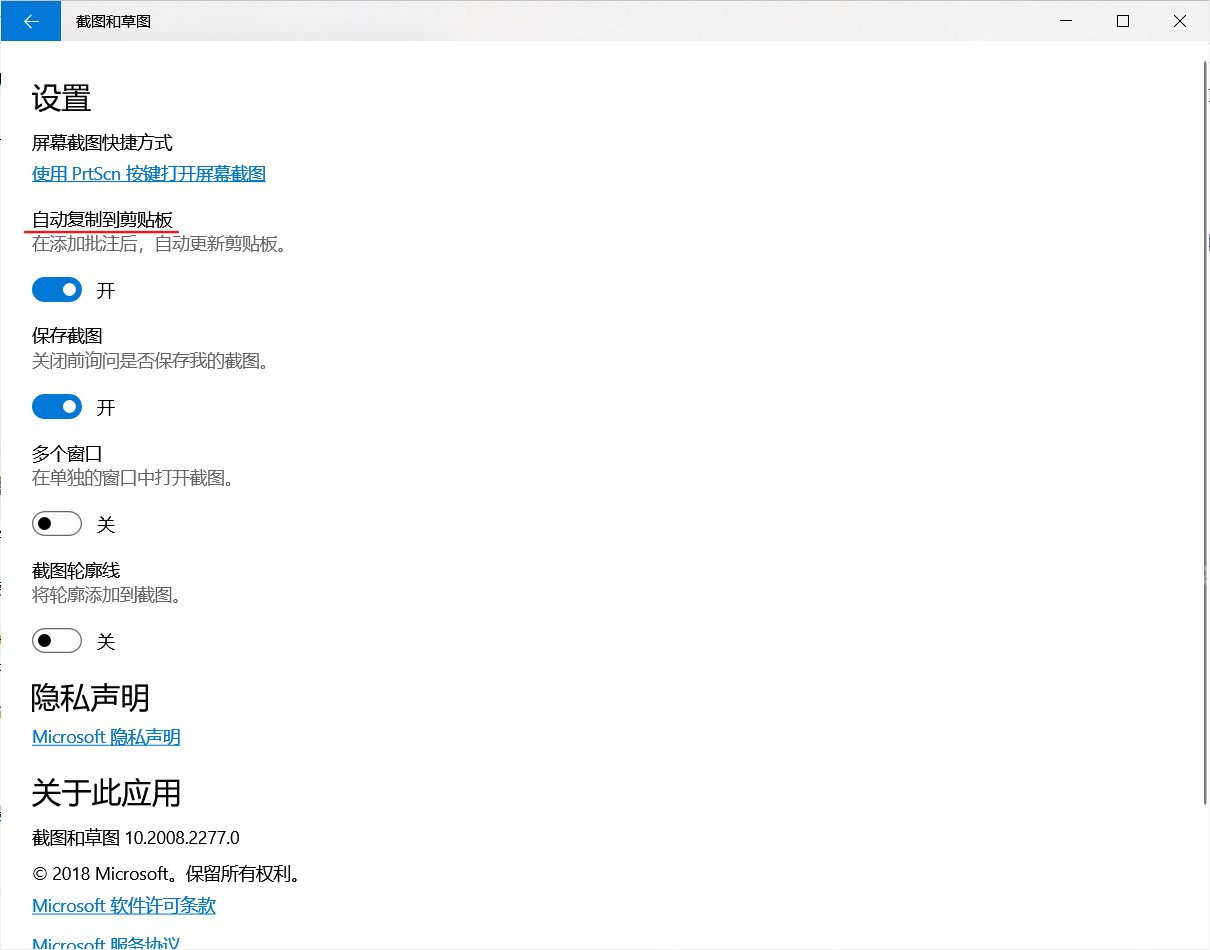Click the 隐私声明 heading
1210x950 pixels.
pos(91,698)
